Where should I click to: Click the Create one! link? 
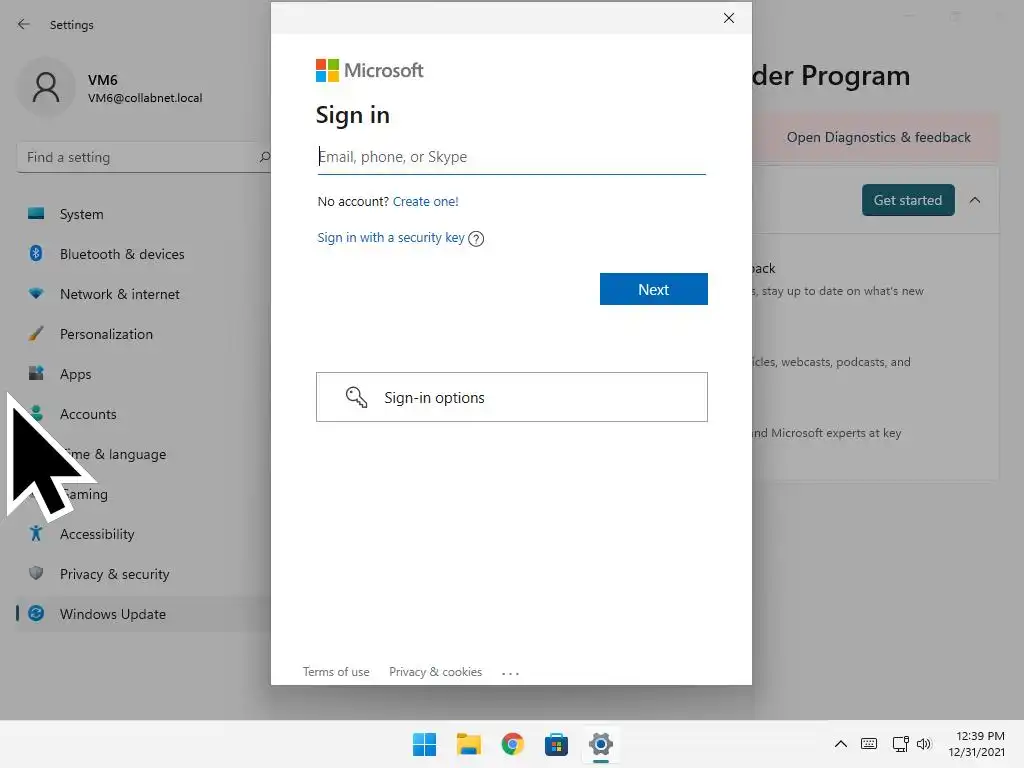tap(425, 201)
